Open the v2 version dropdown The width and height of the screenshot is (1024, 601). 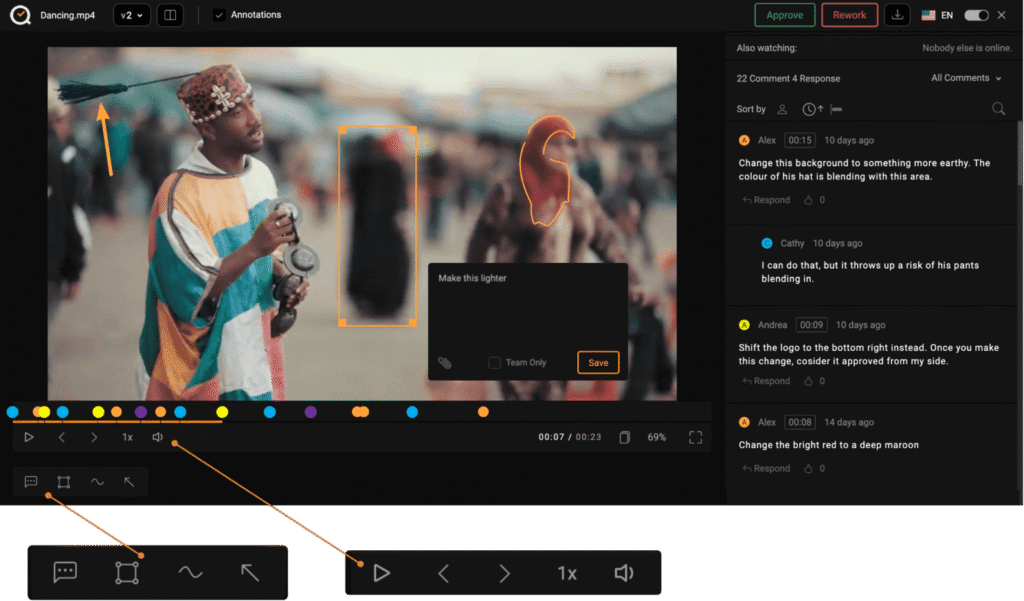(x=133, y=15)
